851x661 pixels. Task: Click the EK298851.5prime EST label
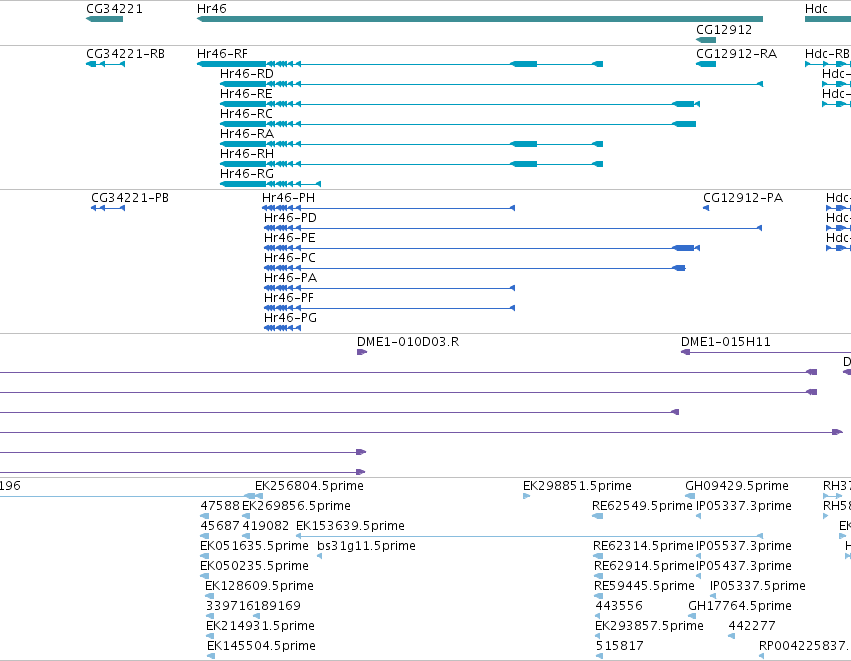click(577, 486)
